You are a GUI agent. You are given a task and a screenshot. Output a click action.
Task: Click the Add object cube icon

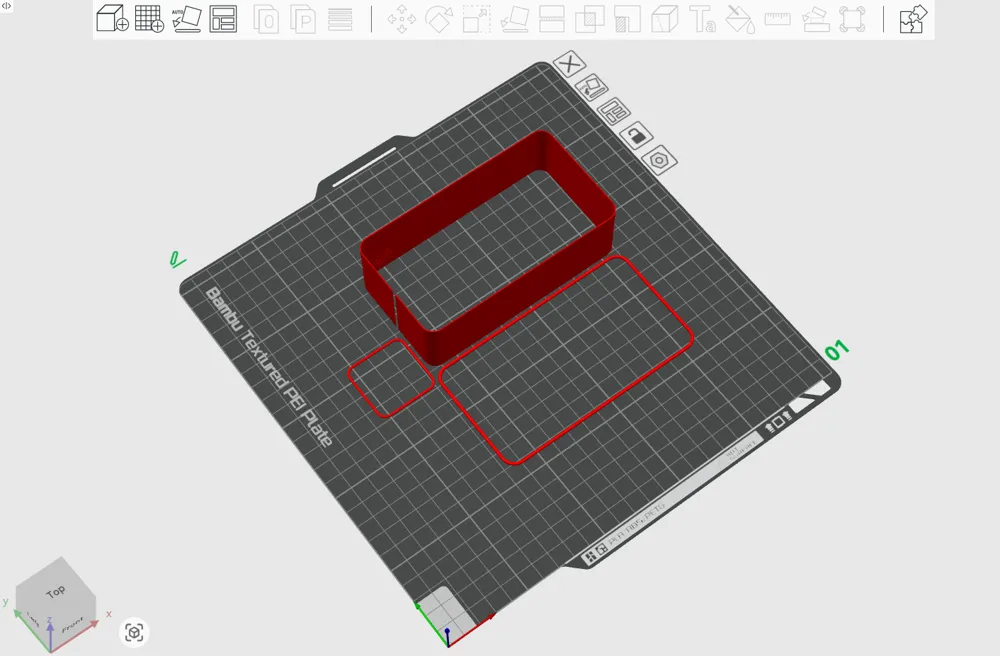112,18
